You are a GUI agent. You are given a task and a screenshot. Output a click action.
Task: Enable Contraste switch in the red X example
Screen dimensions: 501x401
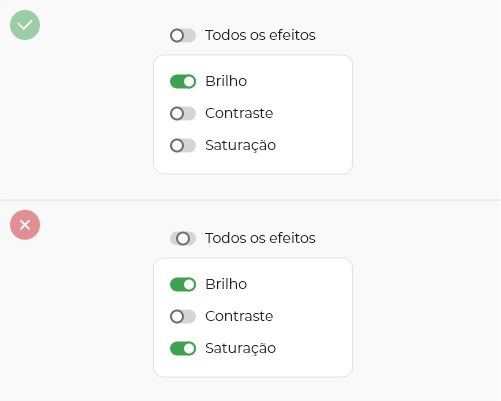click(x=183, y=316)
